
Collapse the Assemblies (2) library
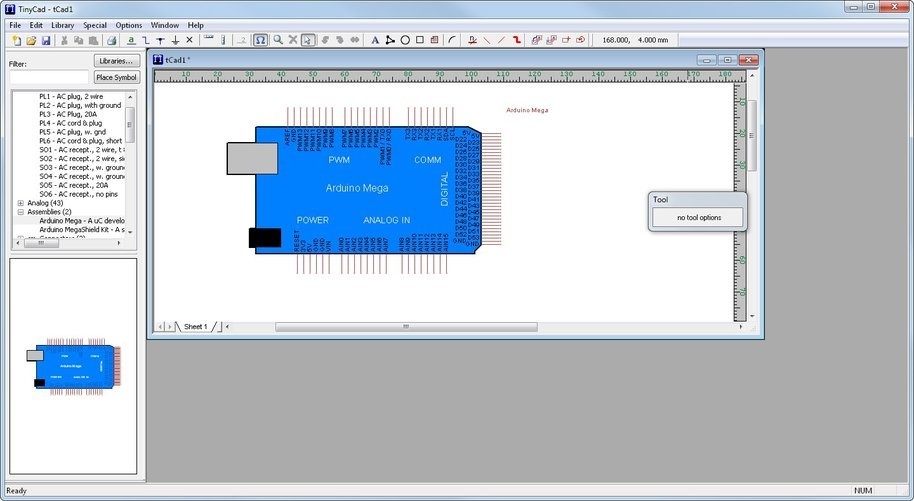point(20,212)
